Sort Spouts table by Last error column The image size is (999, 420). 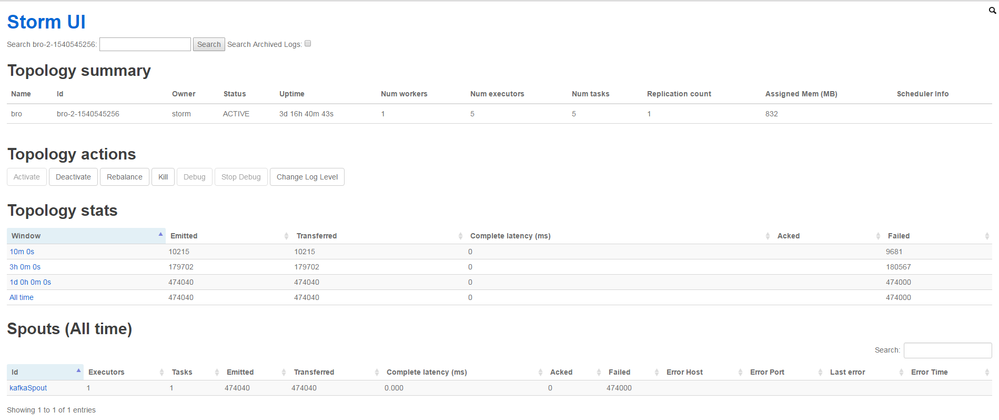866,372
